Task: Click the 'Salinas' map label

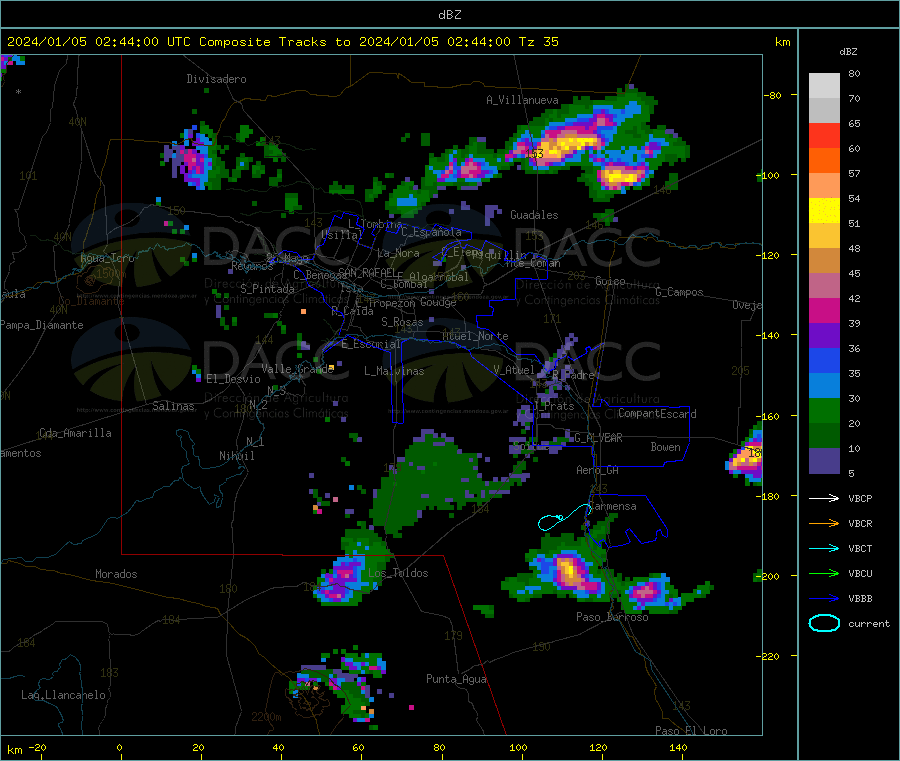Action: [x=173, y=406]
